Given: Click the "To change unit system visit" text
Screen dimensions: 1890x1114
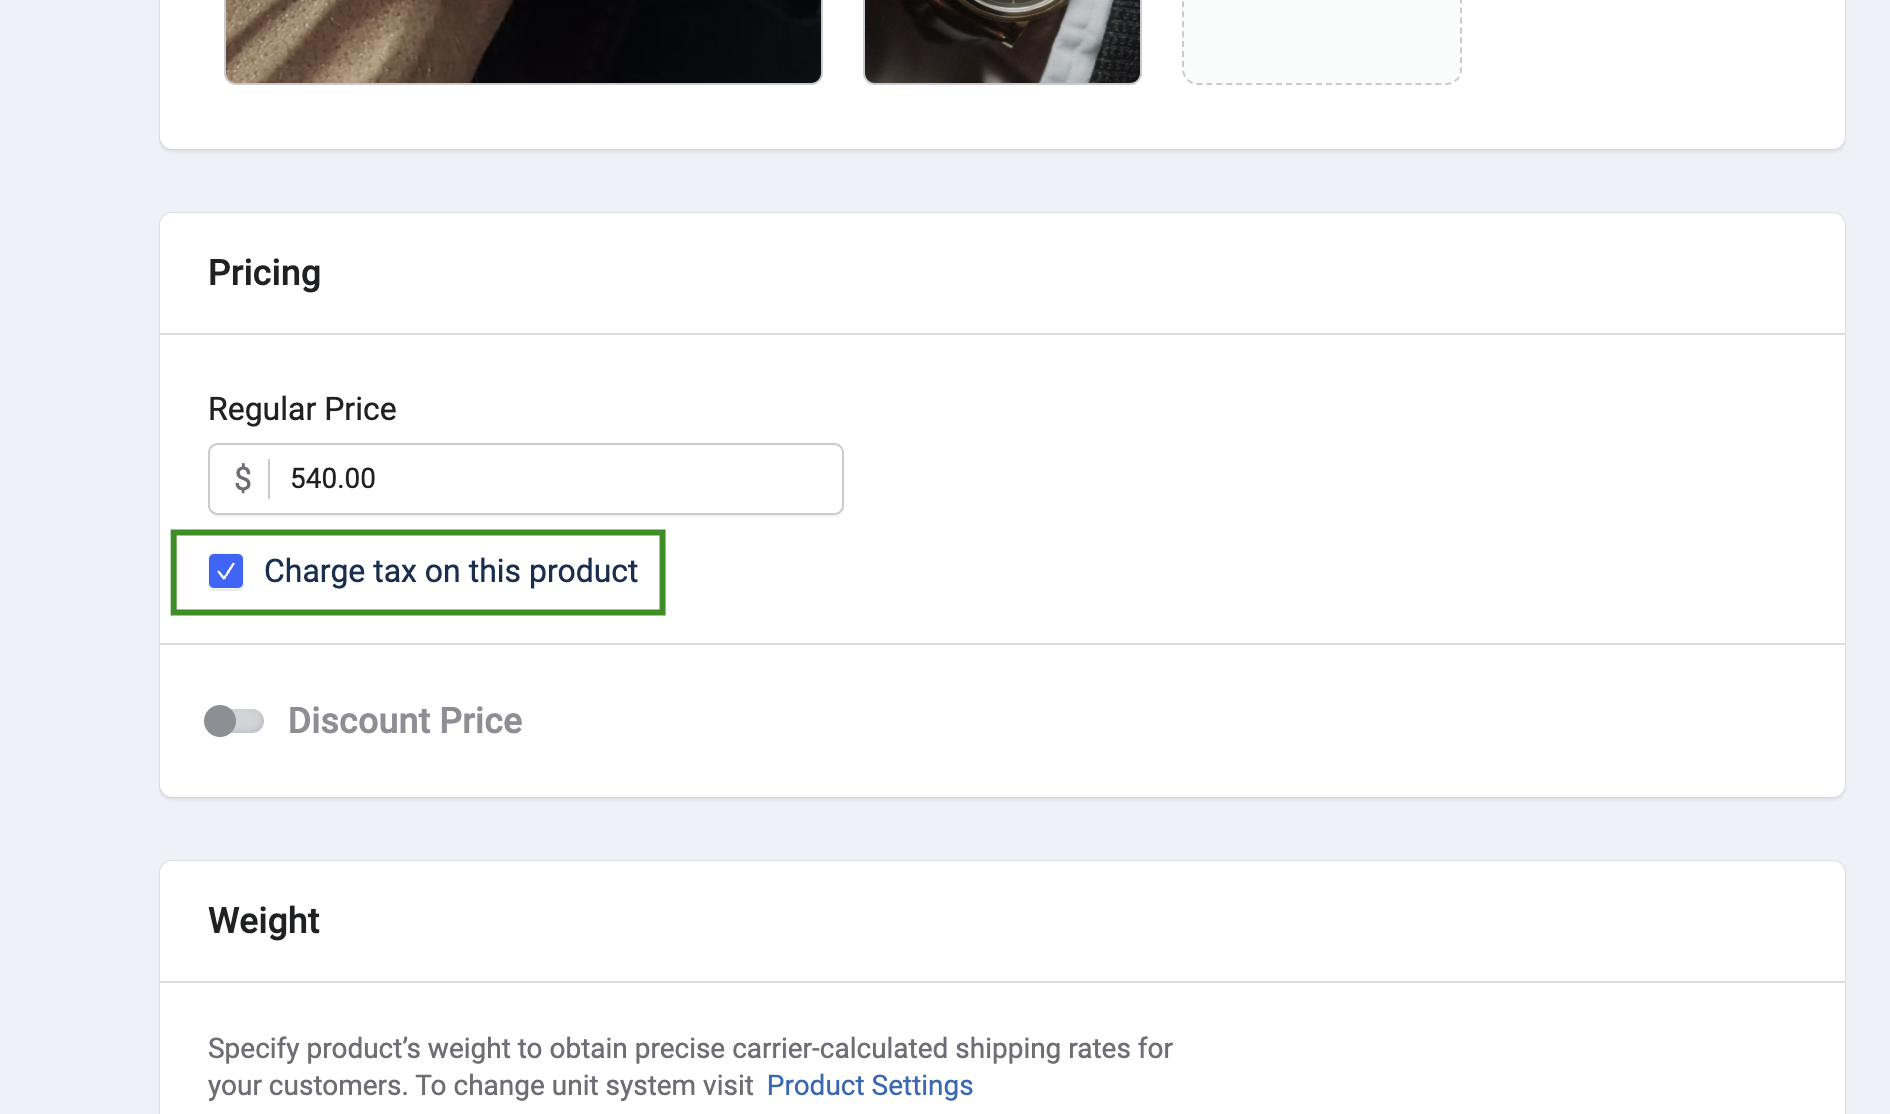Looking at the screenshot, I should pyautogui.click(x=584, y=1085).
